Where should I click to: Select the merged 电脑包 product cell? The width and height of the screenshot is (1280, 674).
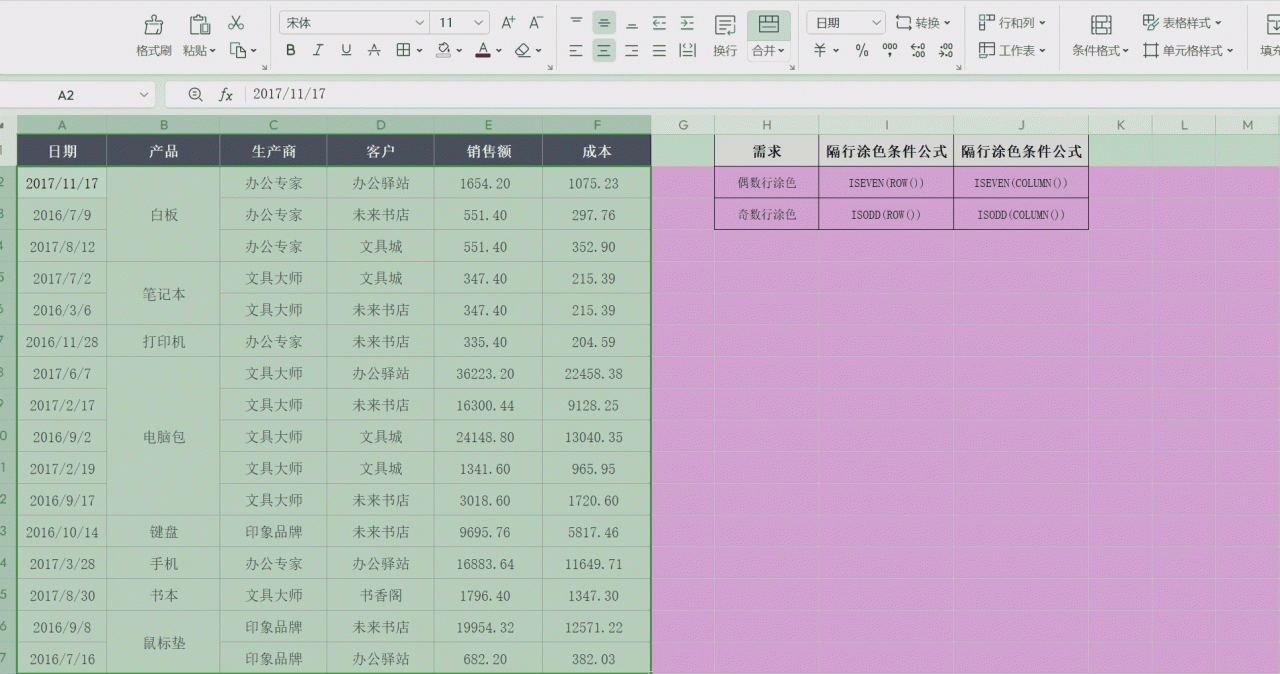(164, 437)
